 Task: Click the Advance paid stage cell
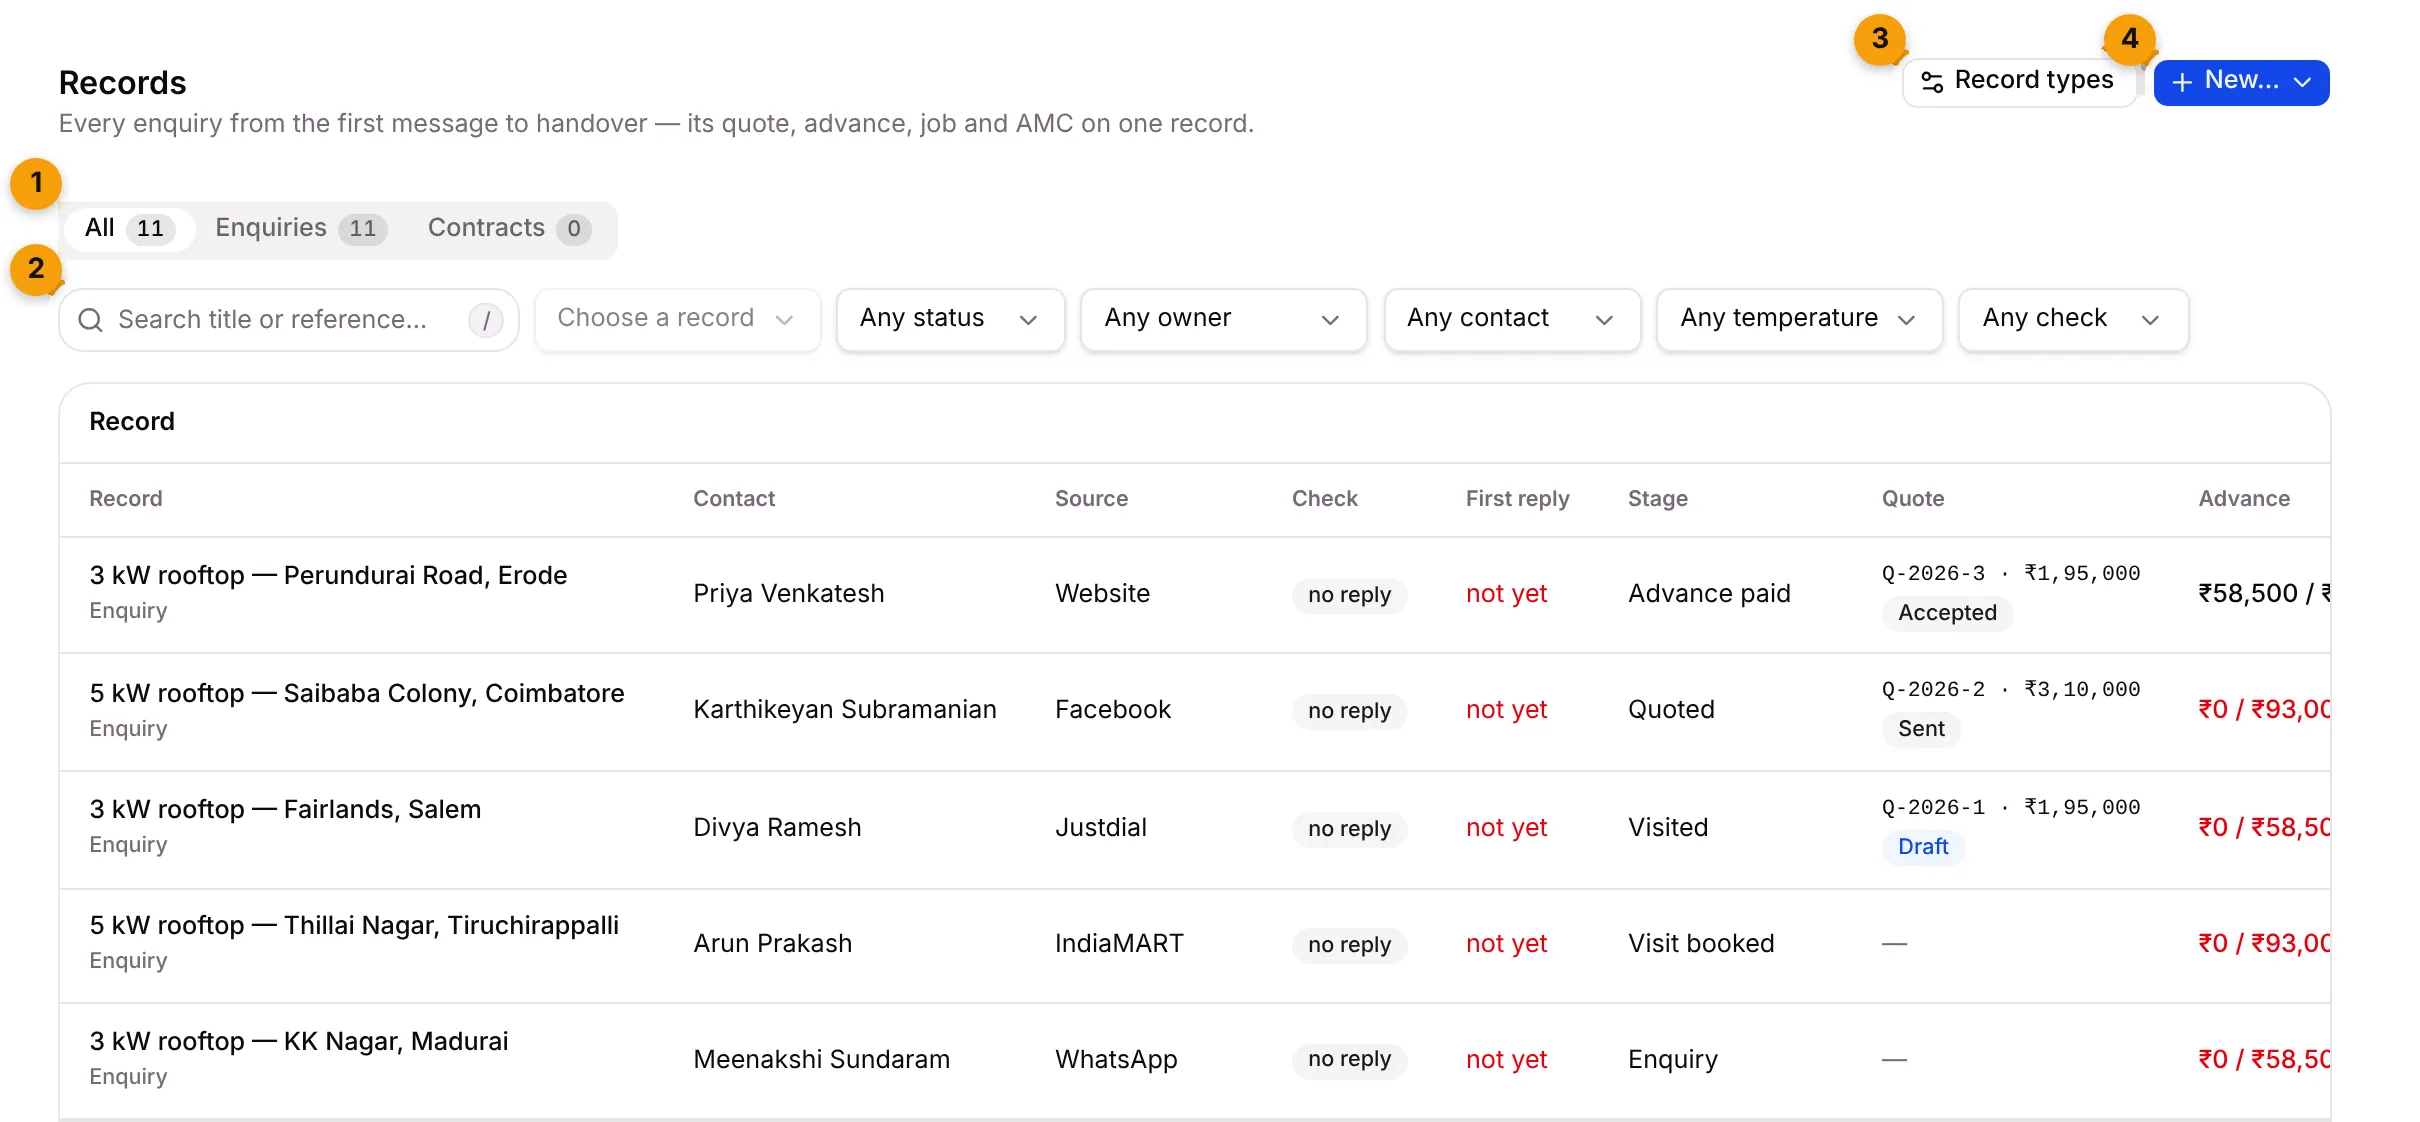pos(1709,594)
